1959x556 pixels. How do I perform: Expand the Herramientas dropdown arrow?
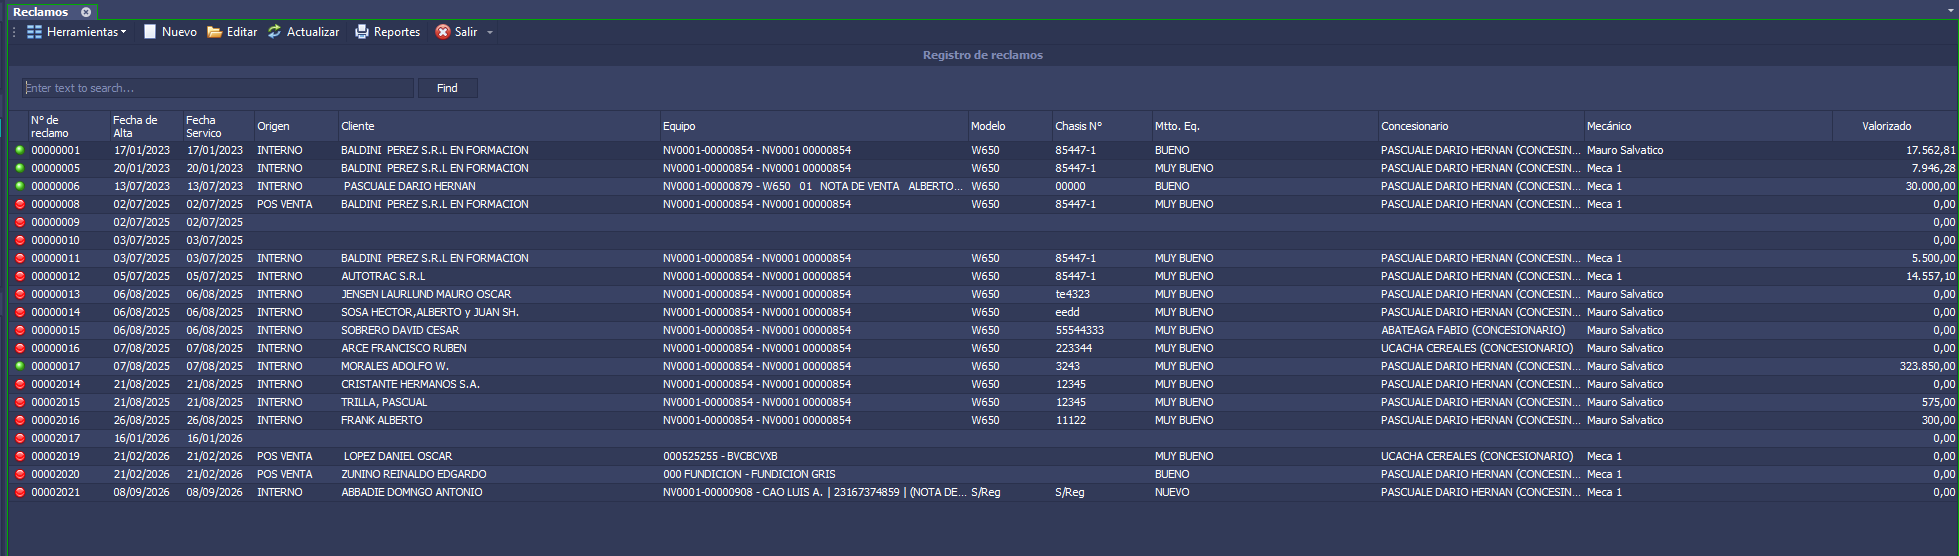click(124, 32)
